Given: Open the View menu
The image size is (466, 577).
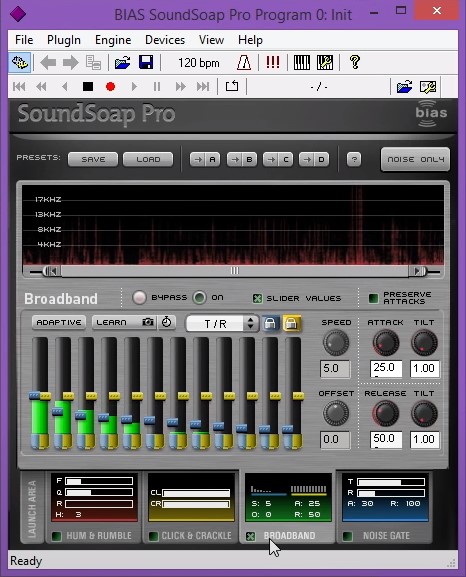Looking at the screenshot, I should 211,40.
